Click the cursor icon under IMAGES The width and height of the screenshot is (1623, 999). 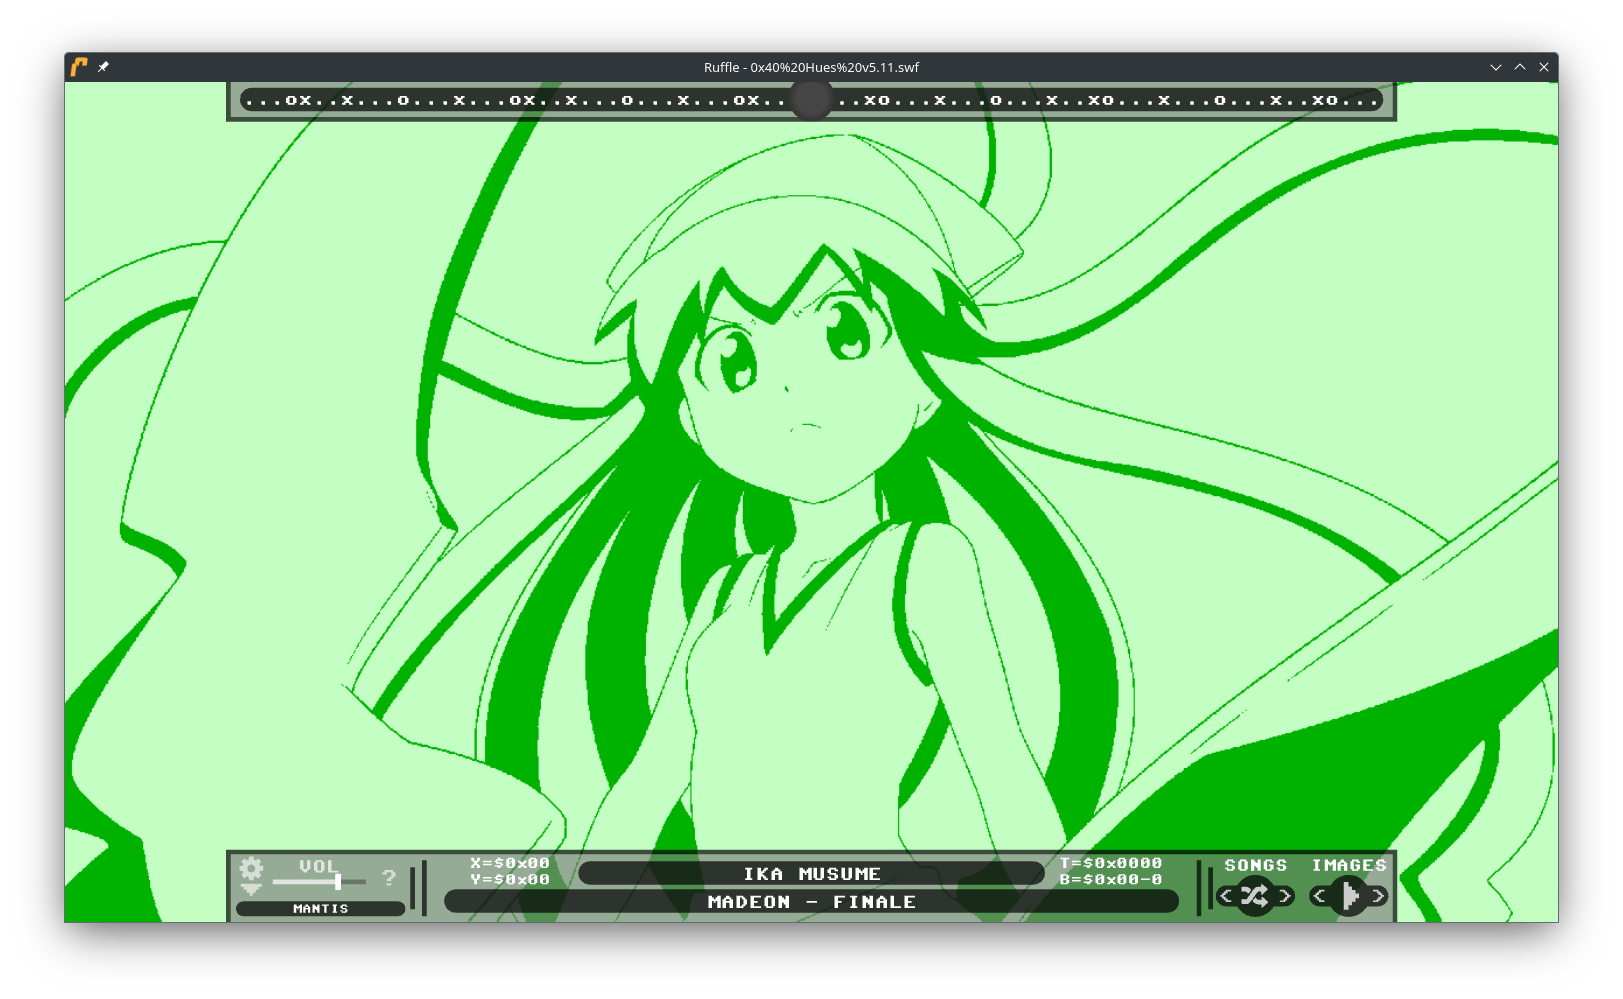point(1350,895)
